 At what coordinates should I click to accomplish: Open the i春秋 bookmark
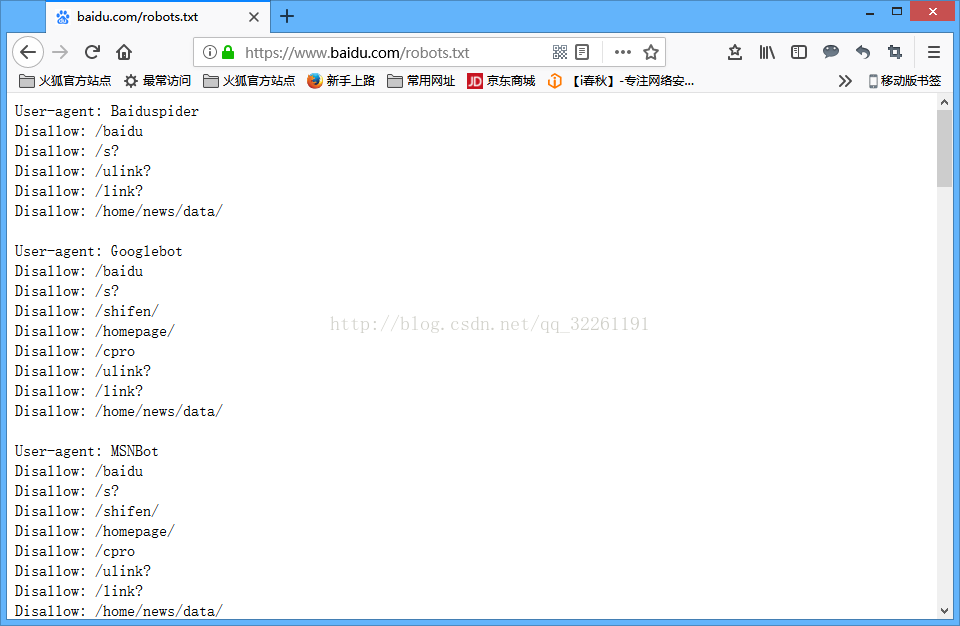(621, 81)
